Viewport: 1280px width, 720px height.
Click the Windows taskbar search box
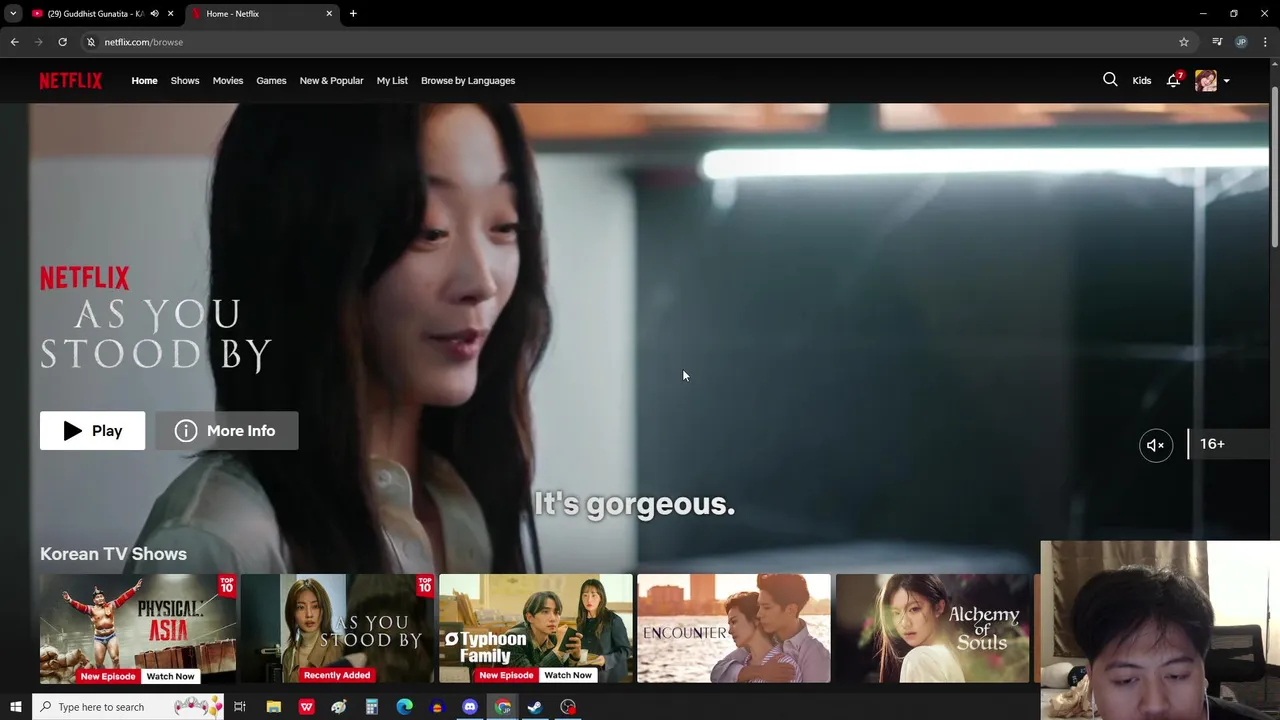[130, 707]
